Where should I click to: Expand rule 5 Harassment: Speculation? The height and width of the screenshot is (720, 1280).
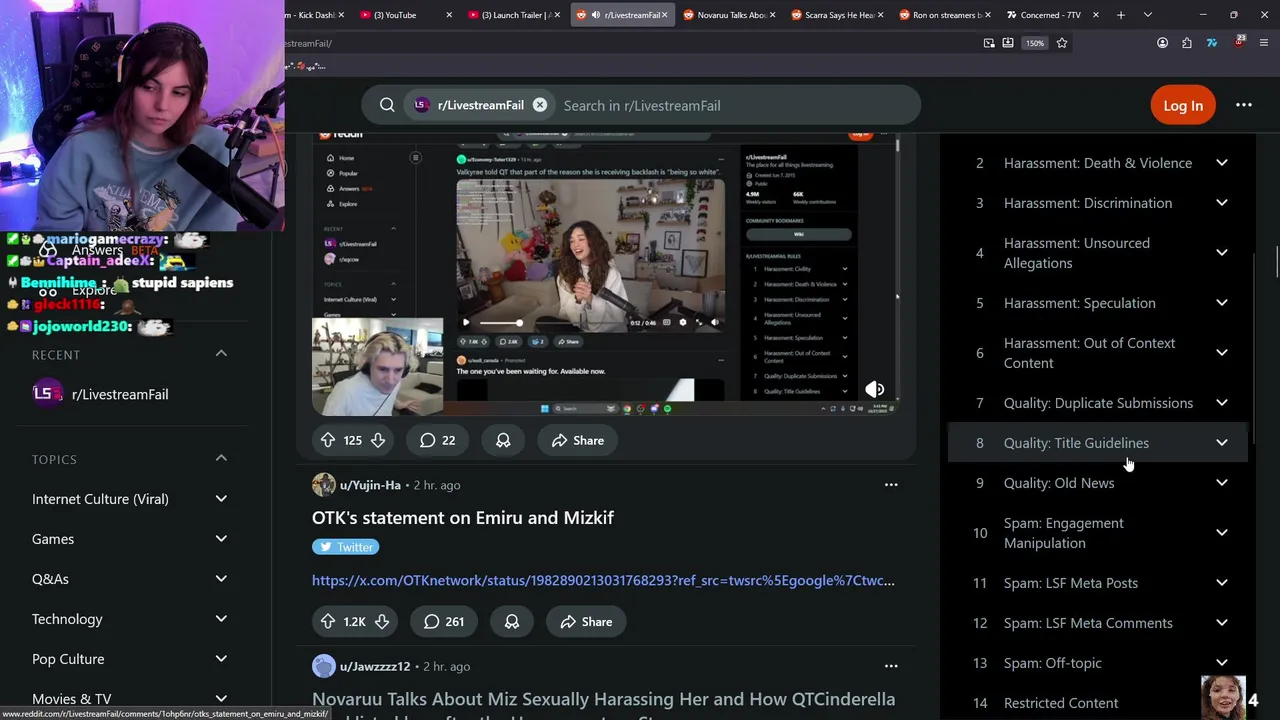(x=1098, y=303)
